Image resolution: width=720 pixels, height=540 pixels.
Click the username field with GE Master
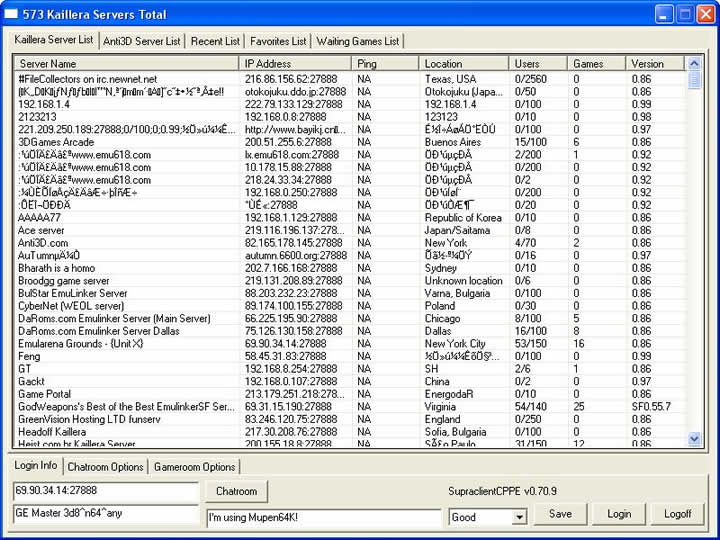(x=106, y=513)
